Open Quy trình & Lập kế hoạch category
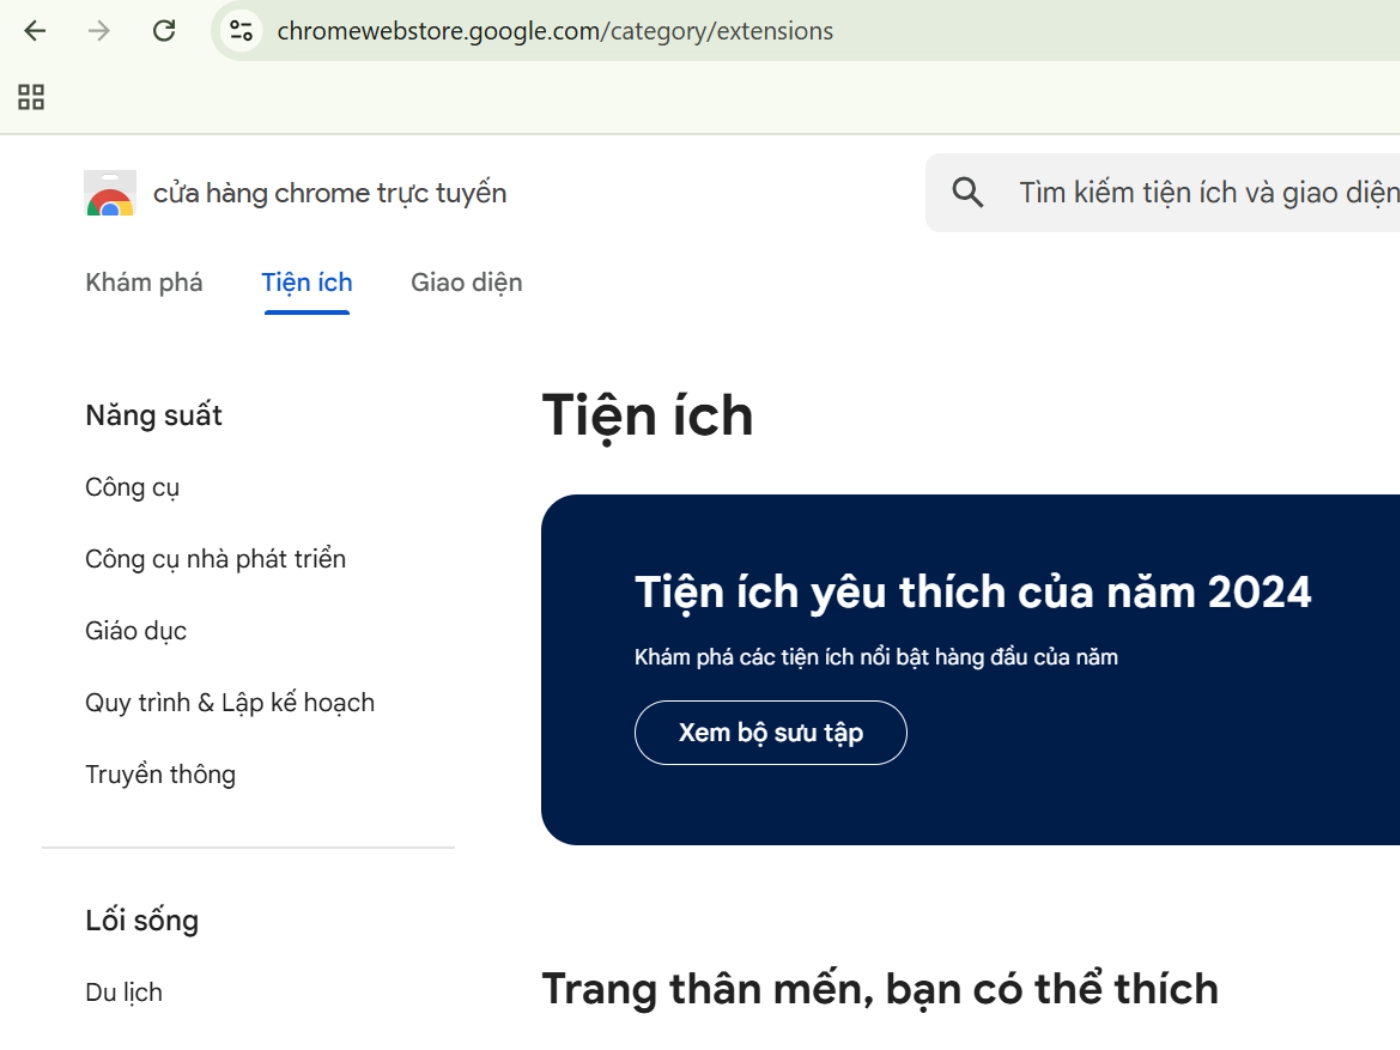Image resolution: width=1400 pixels, height=1050 pixels. click(230, 703)
